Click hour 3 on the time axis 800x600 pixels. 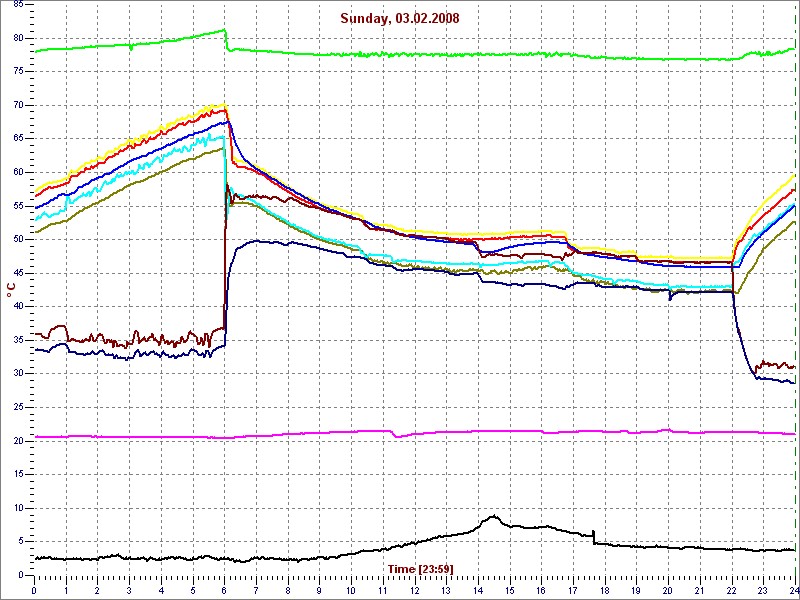[129, 590]
